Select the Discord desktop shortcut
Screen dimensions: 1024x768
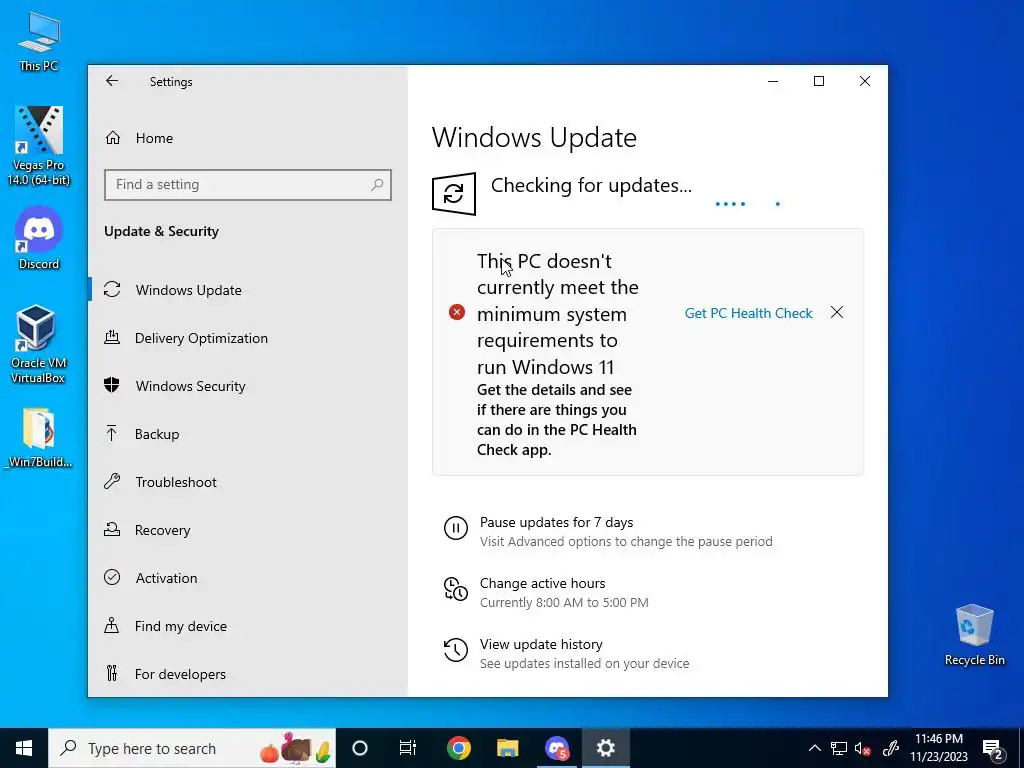39,238
